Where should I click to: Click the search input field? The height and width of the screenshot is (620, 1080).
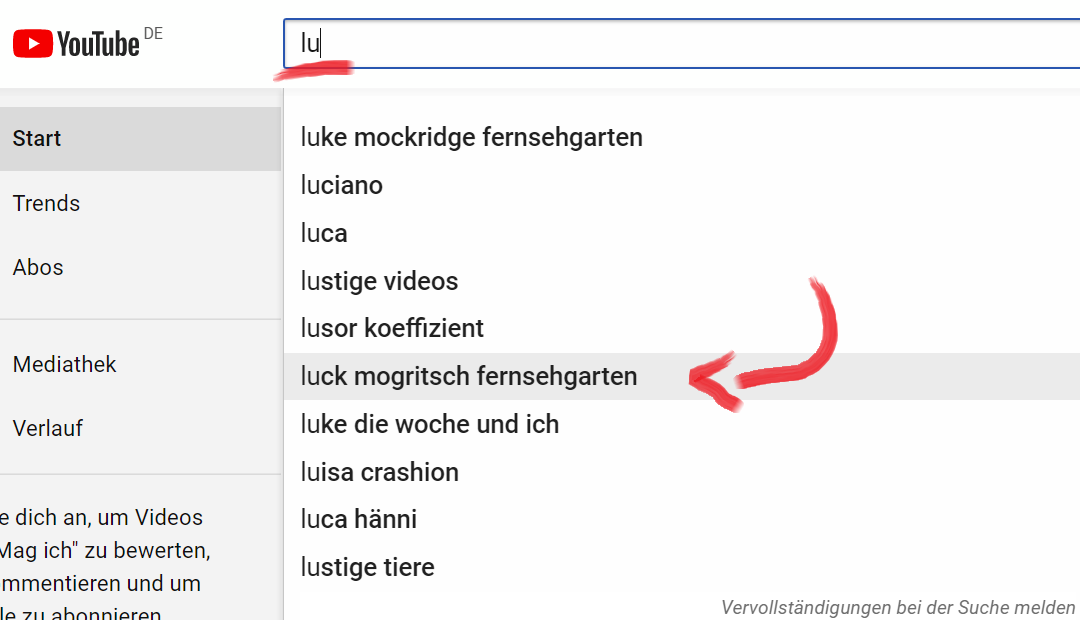(680, 44)
